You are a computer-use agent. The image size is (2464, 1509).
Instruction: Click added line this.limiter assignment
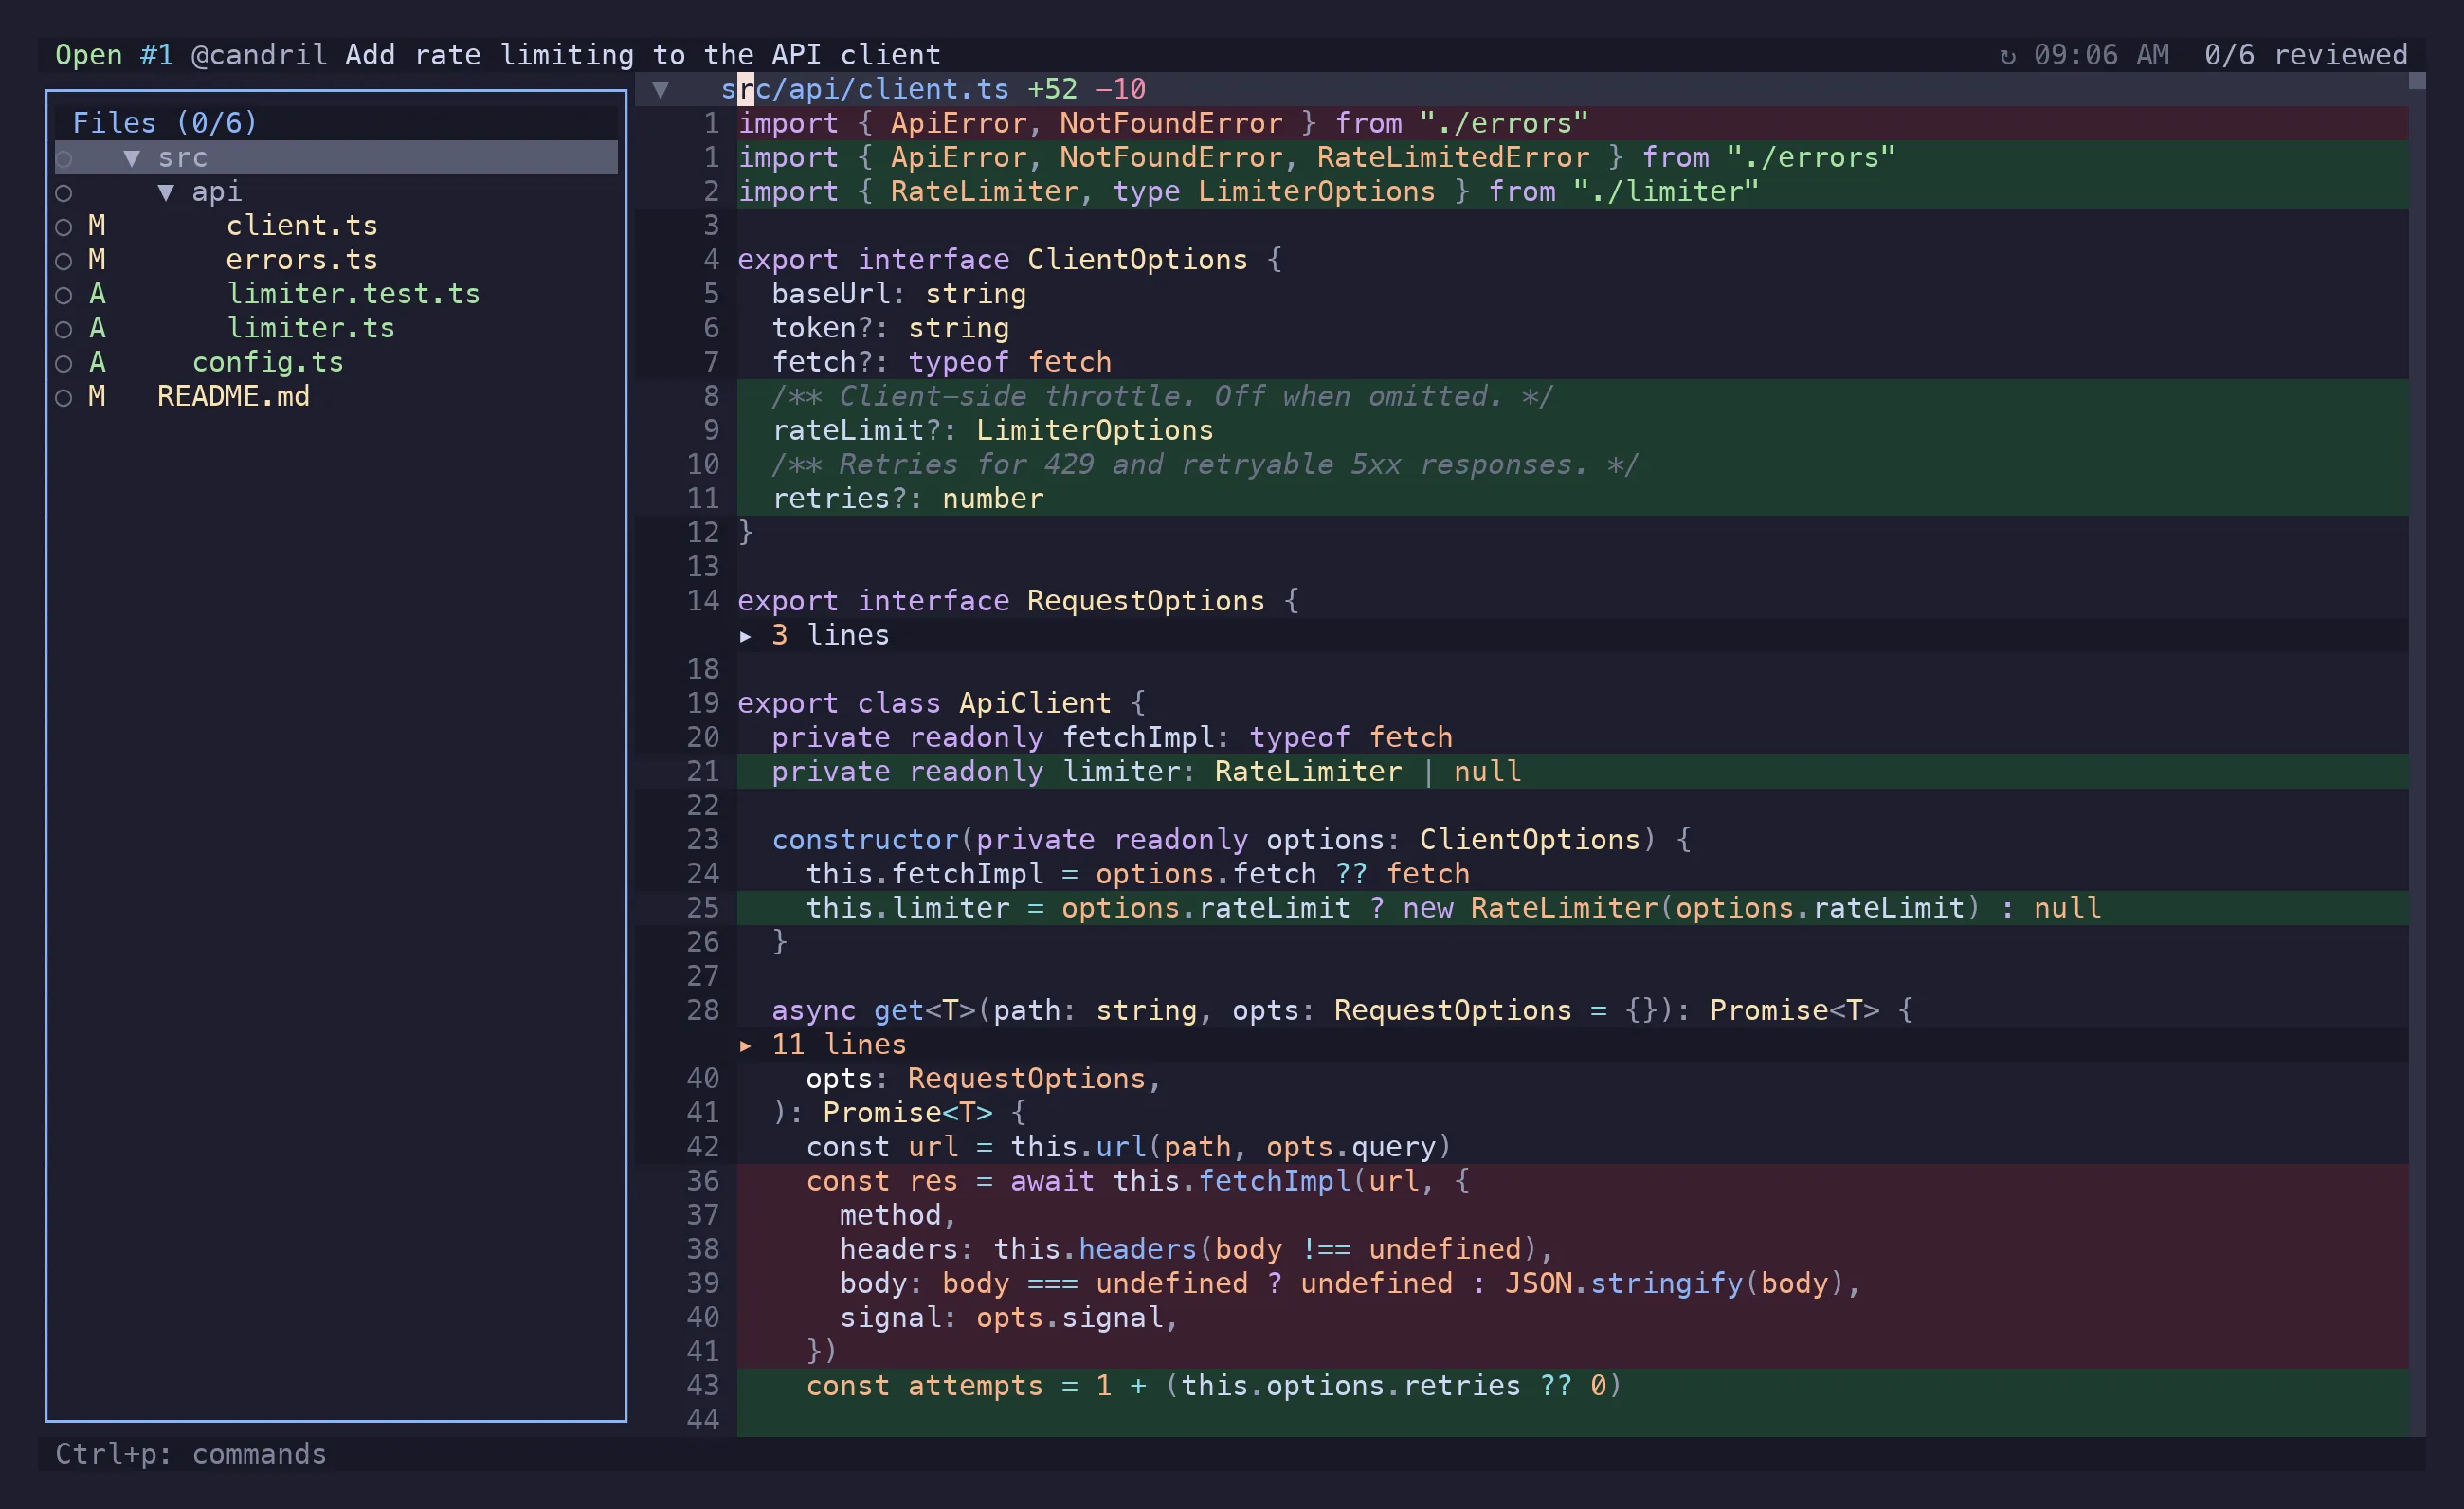coord(1573,908)
